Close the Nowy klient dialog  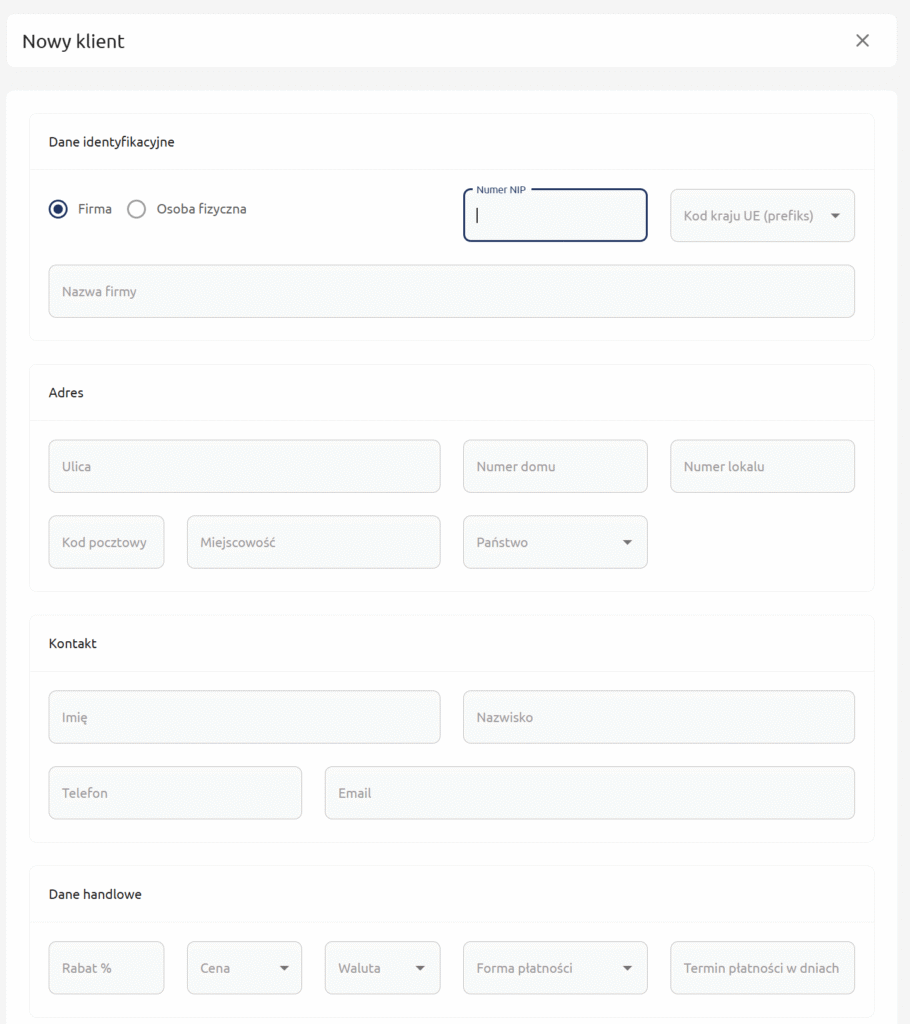(x=862, y=41)
